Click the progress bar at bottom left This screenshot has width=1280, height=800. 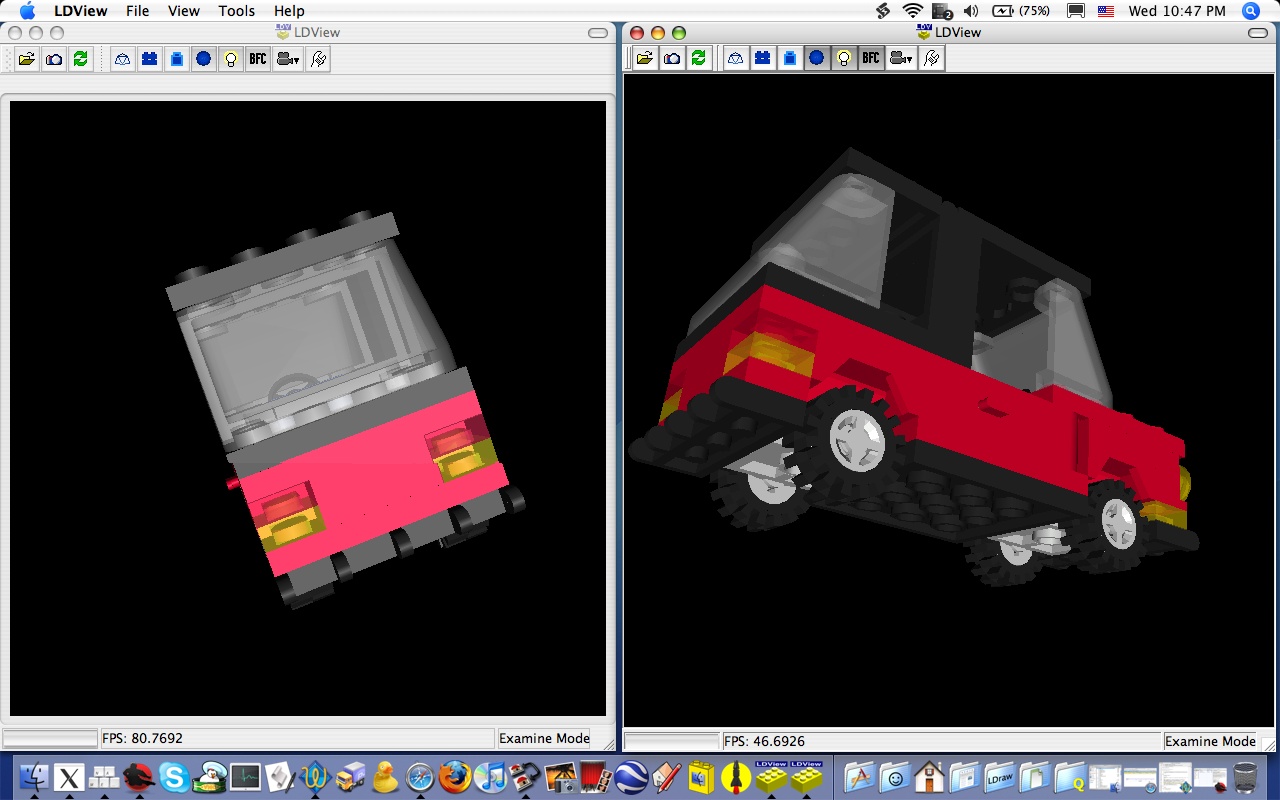(x=50, y=738)
